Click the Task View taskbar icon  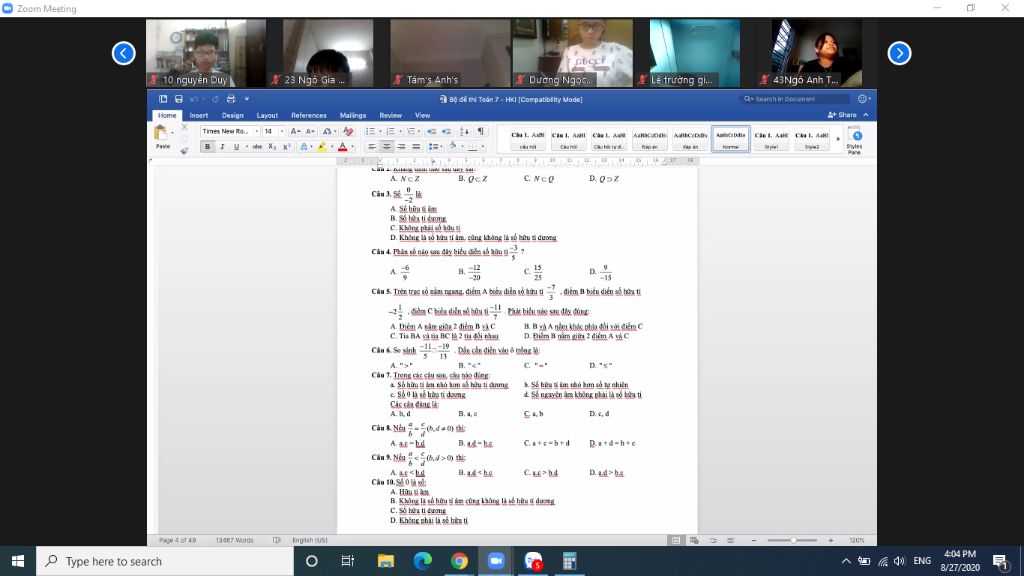[x=348, y=561]
